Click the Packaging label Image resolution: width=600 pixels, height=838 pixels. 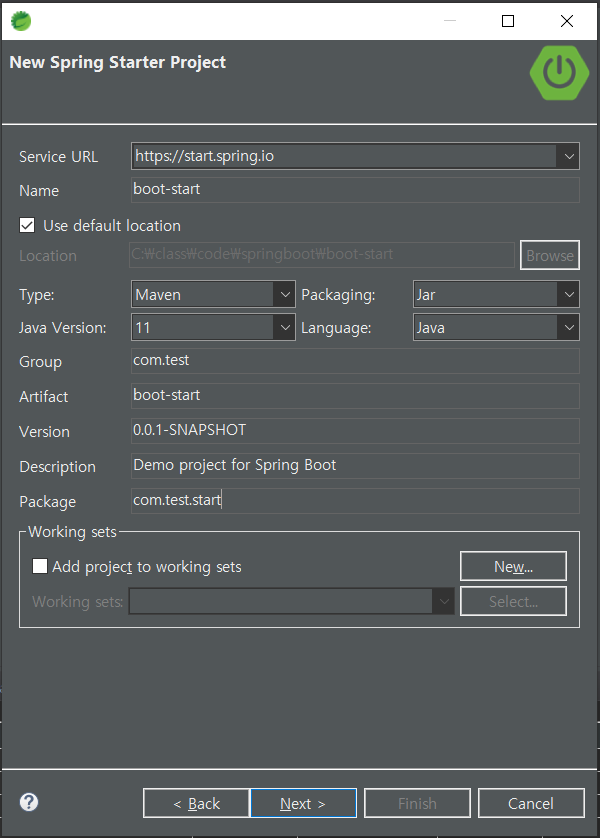[338, 295]
